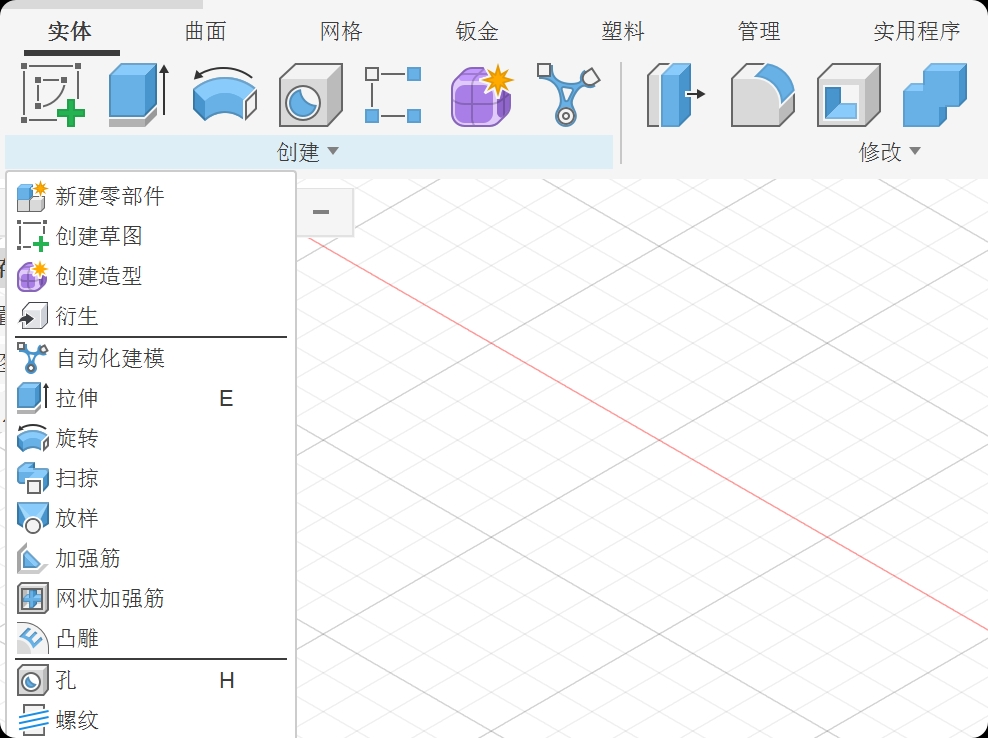Expand the 创建 dropdown menu
The width and height of the screenshot is (988, 738).
click(x=308, y=152)
